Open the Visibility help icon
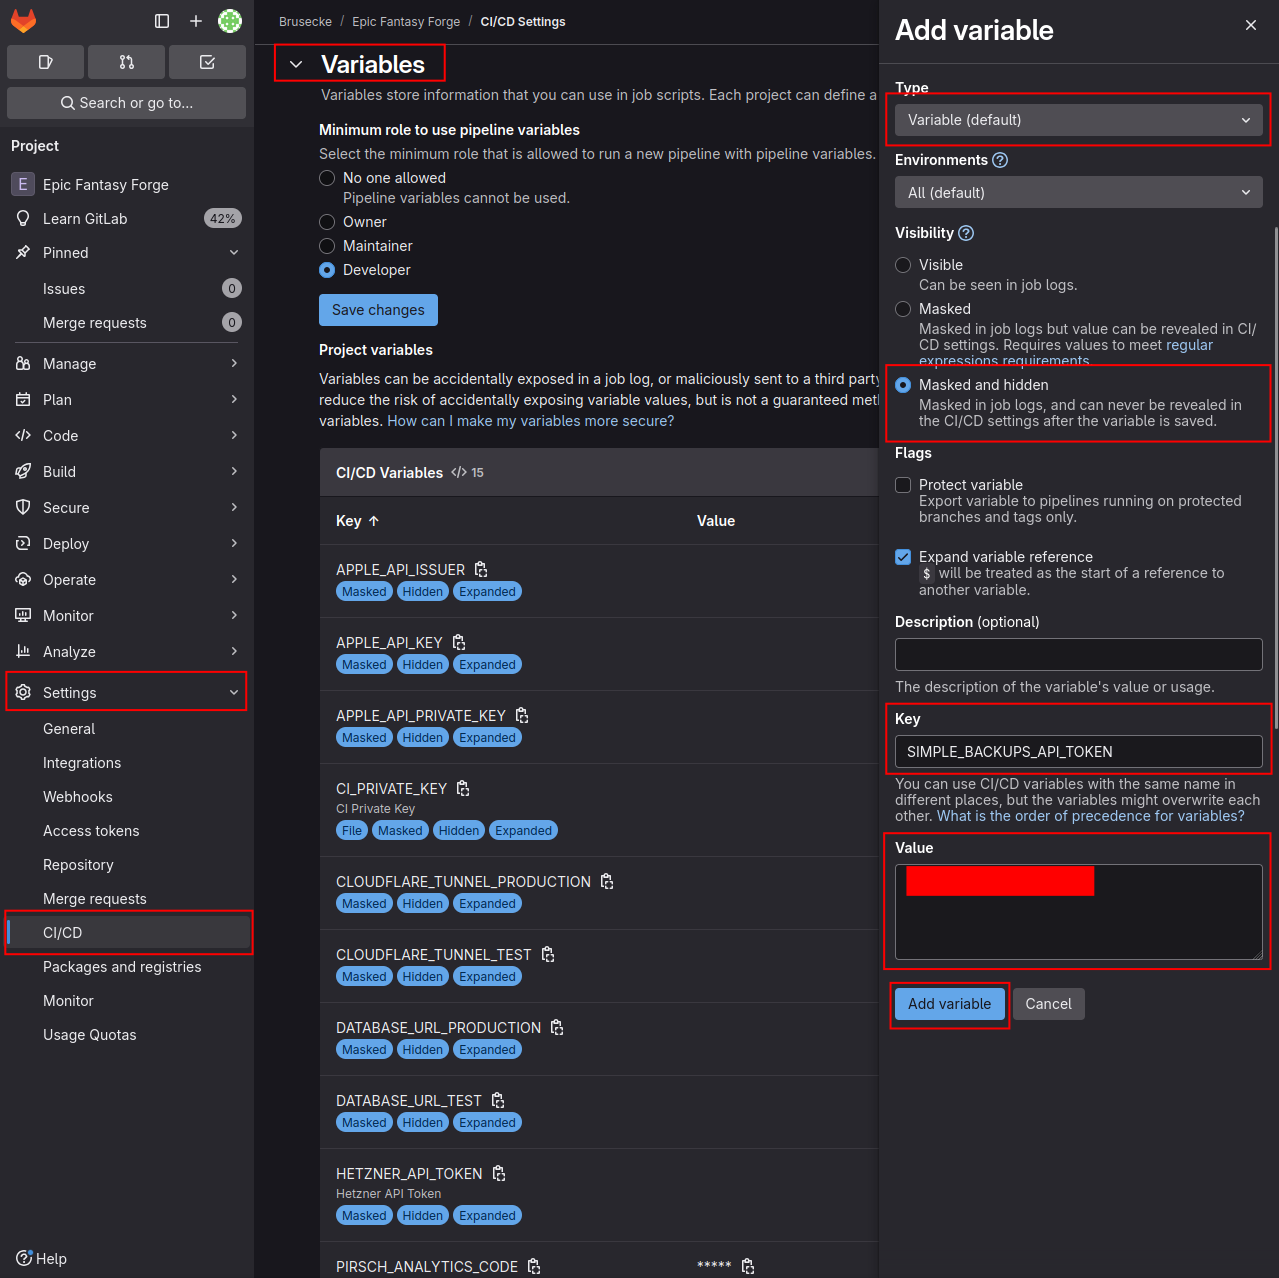This screenshot has height=1278, width=1279. (966, 233)
